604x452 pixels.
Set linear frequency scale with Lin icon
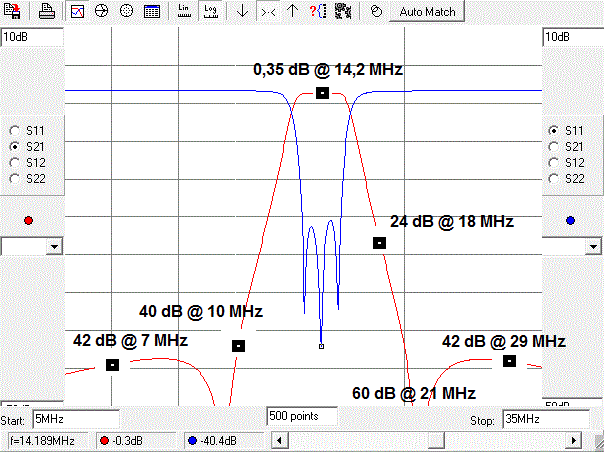(x=183, y=12)
